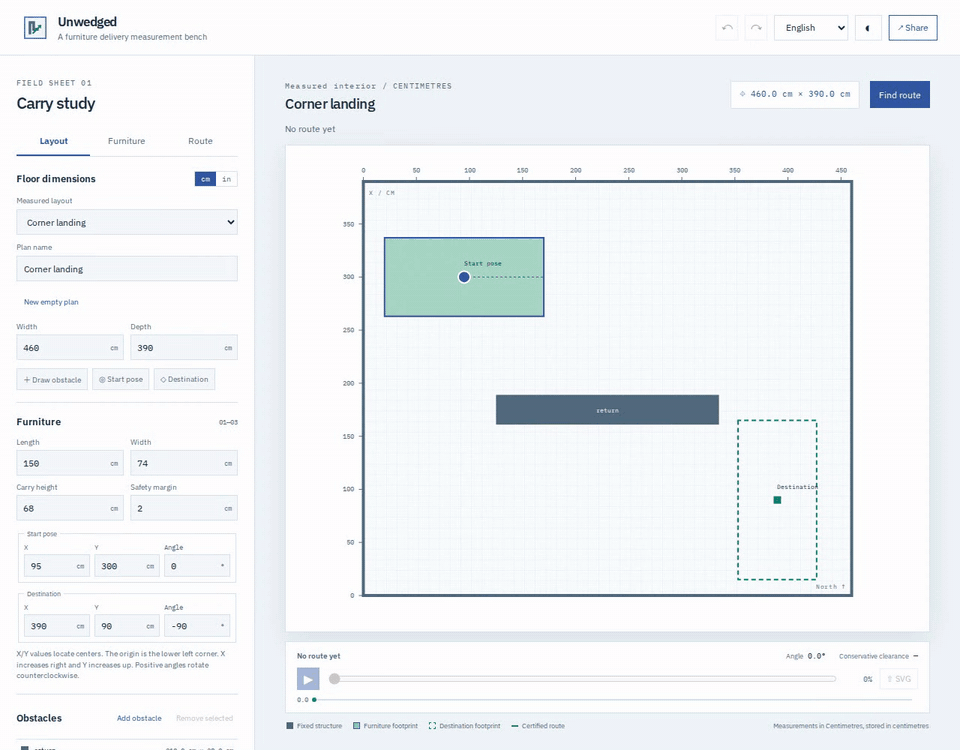Click the undo arrow icon
Viewport: 960px width, 750px height.
click(x=727, y=28)
